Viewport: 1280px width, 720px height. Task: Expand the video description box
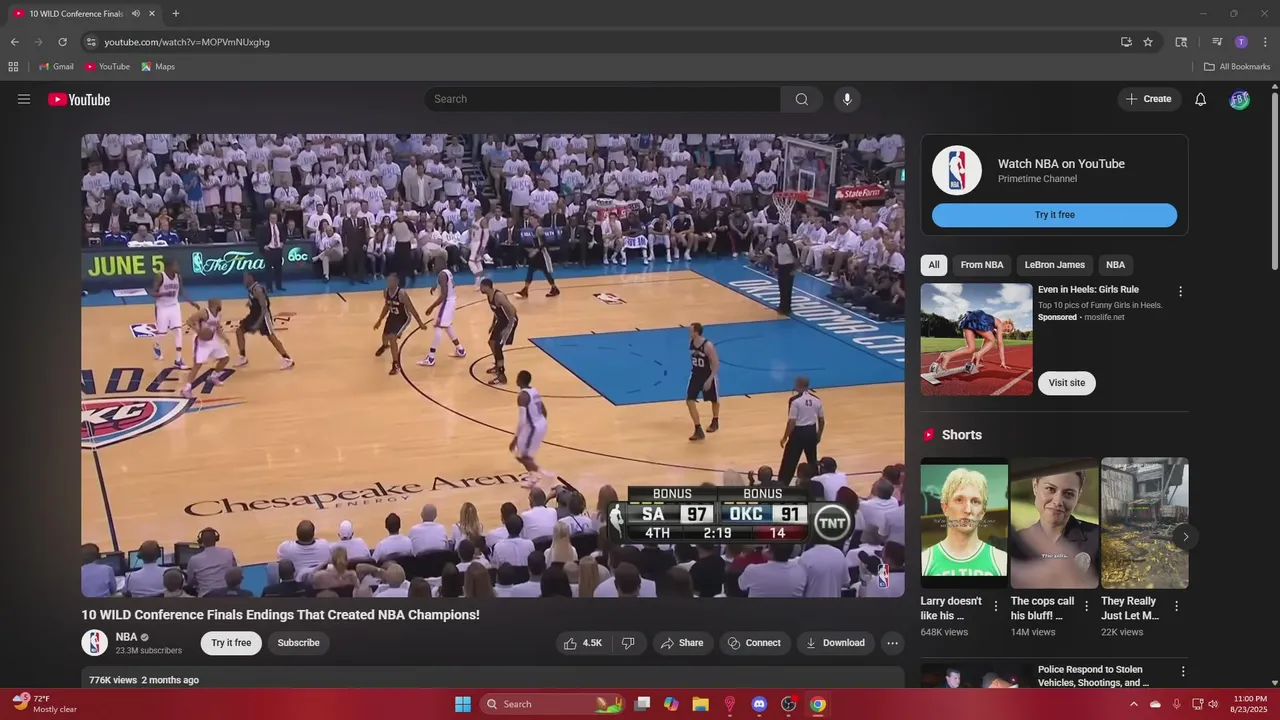click(x=493, y=678)
